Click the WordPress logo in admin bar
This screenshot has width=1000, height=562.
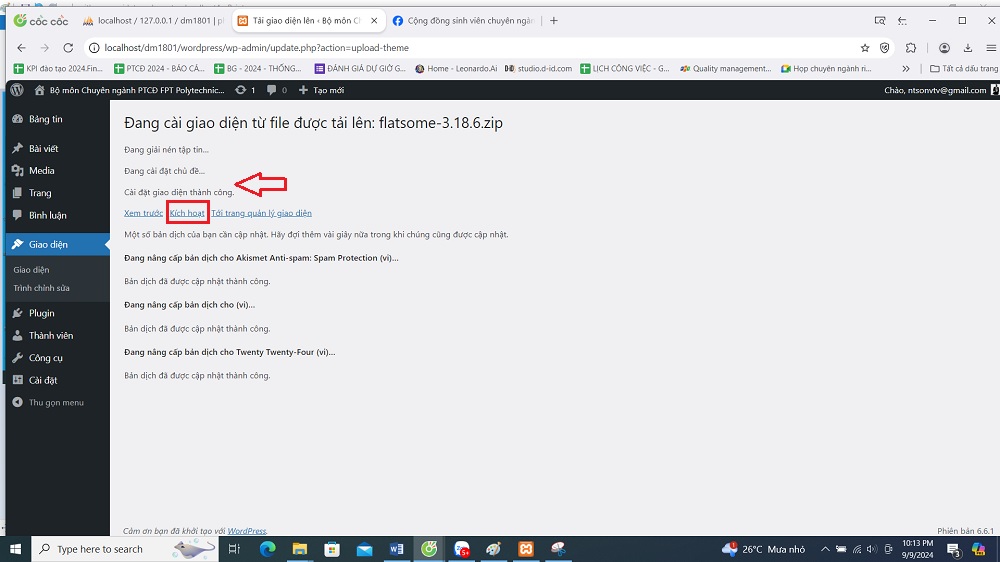[17, 90]
